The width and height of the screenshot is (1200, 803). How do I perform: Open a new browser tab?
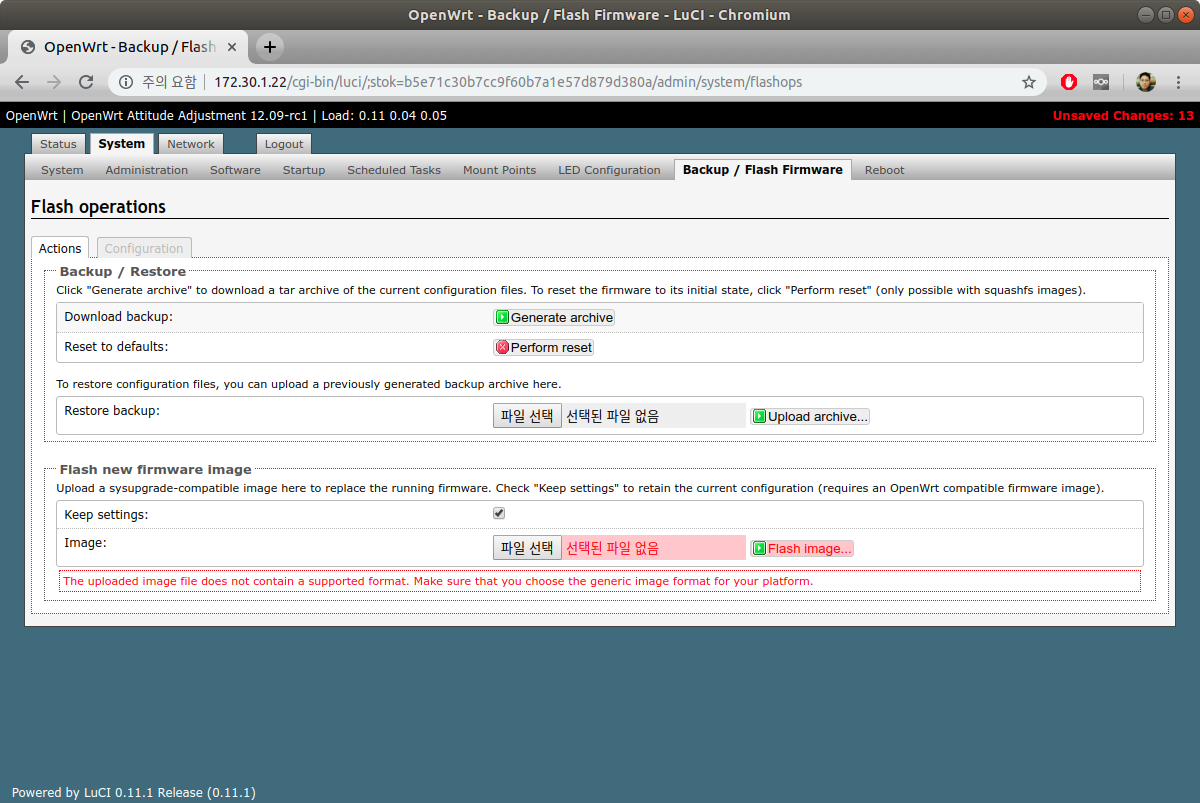269,47
